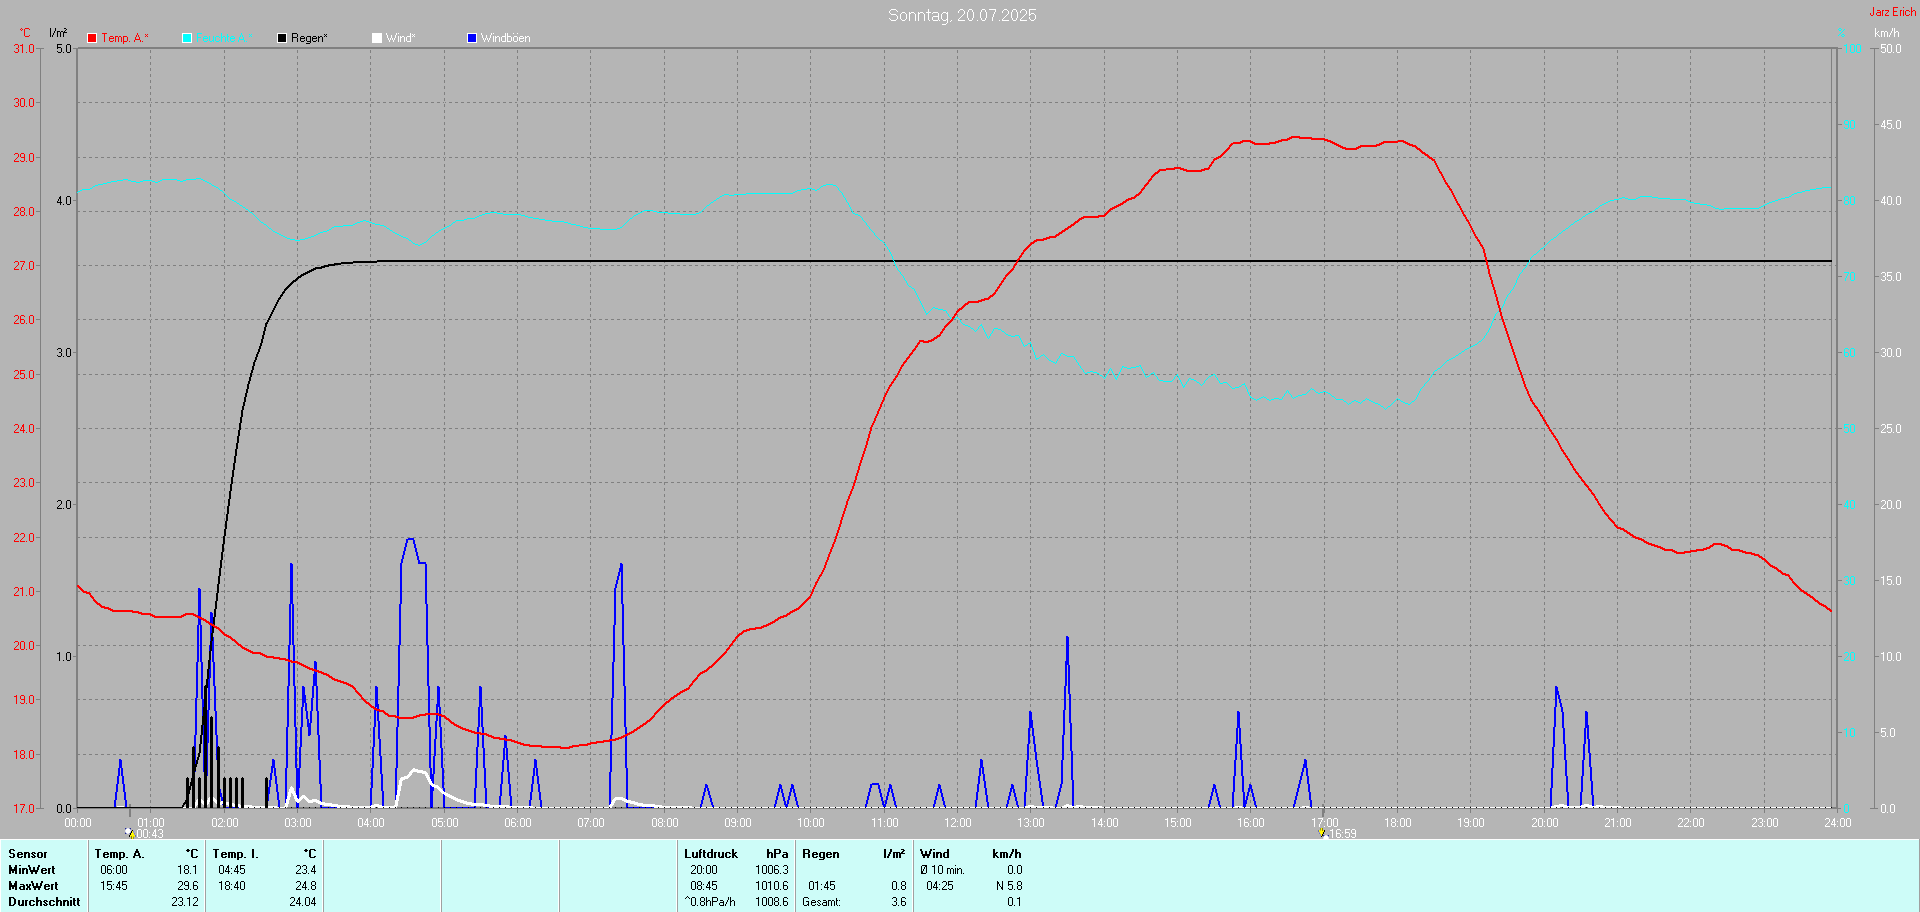Select the 'Temp. A.*' legend label
Screen dimensions: 1920x912
pyautogui.click(x=125, y=38)
